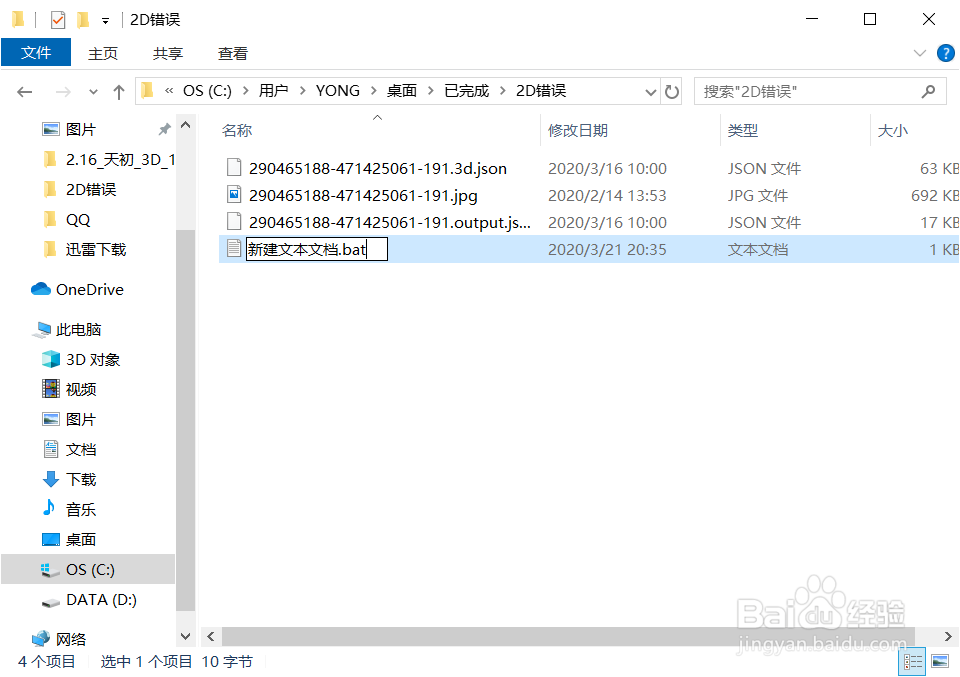Sort by the 名称 column header
Image resolution: width=960 pixels, height=677 pixels.
[x=237, y=130]
